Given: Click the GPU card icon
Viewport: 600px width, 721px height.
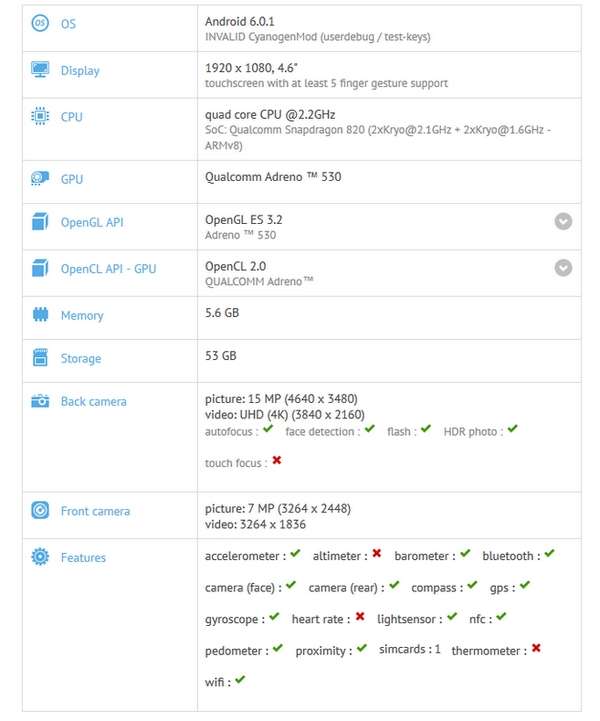Looking at the screenshot, I should click(40, 178).
